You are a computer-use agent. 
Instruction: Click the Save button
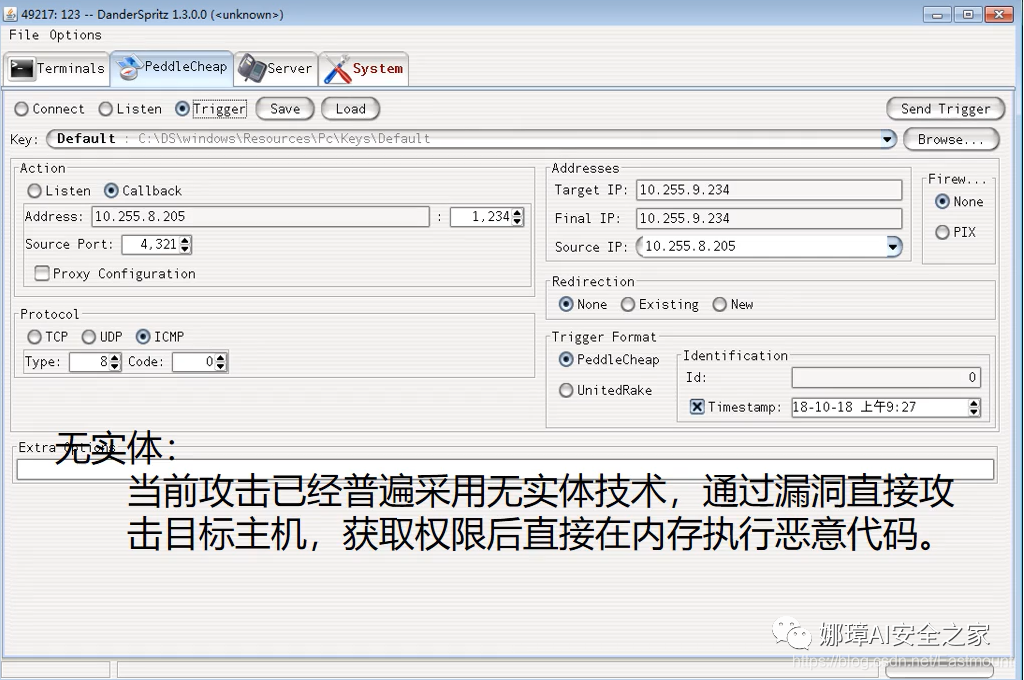pos(285,109)
